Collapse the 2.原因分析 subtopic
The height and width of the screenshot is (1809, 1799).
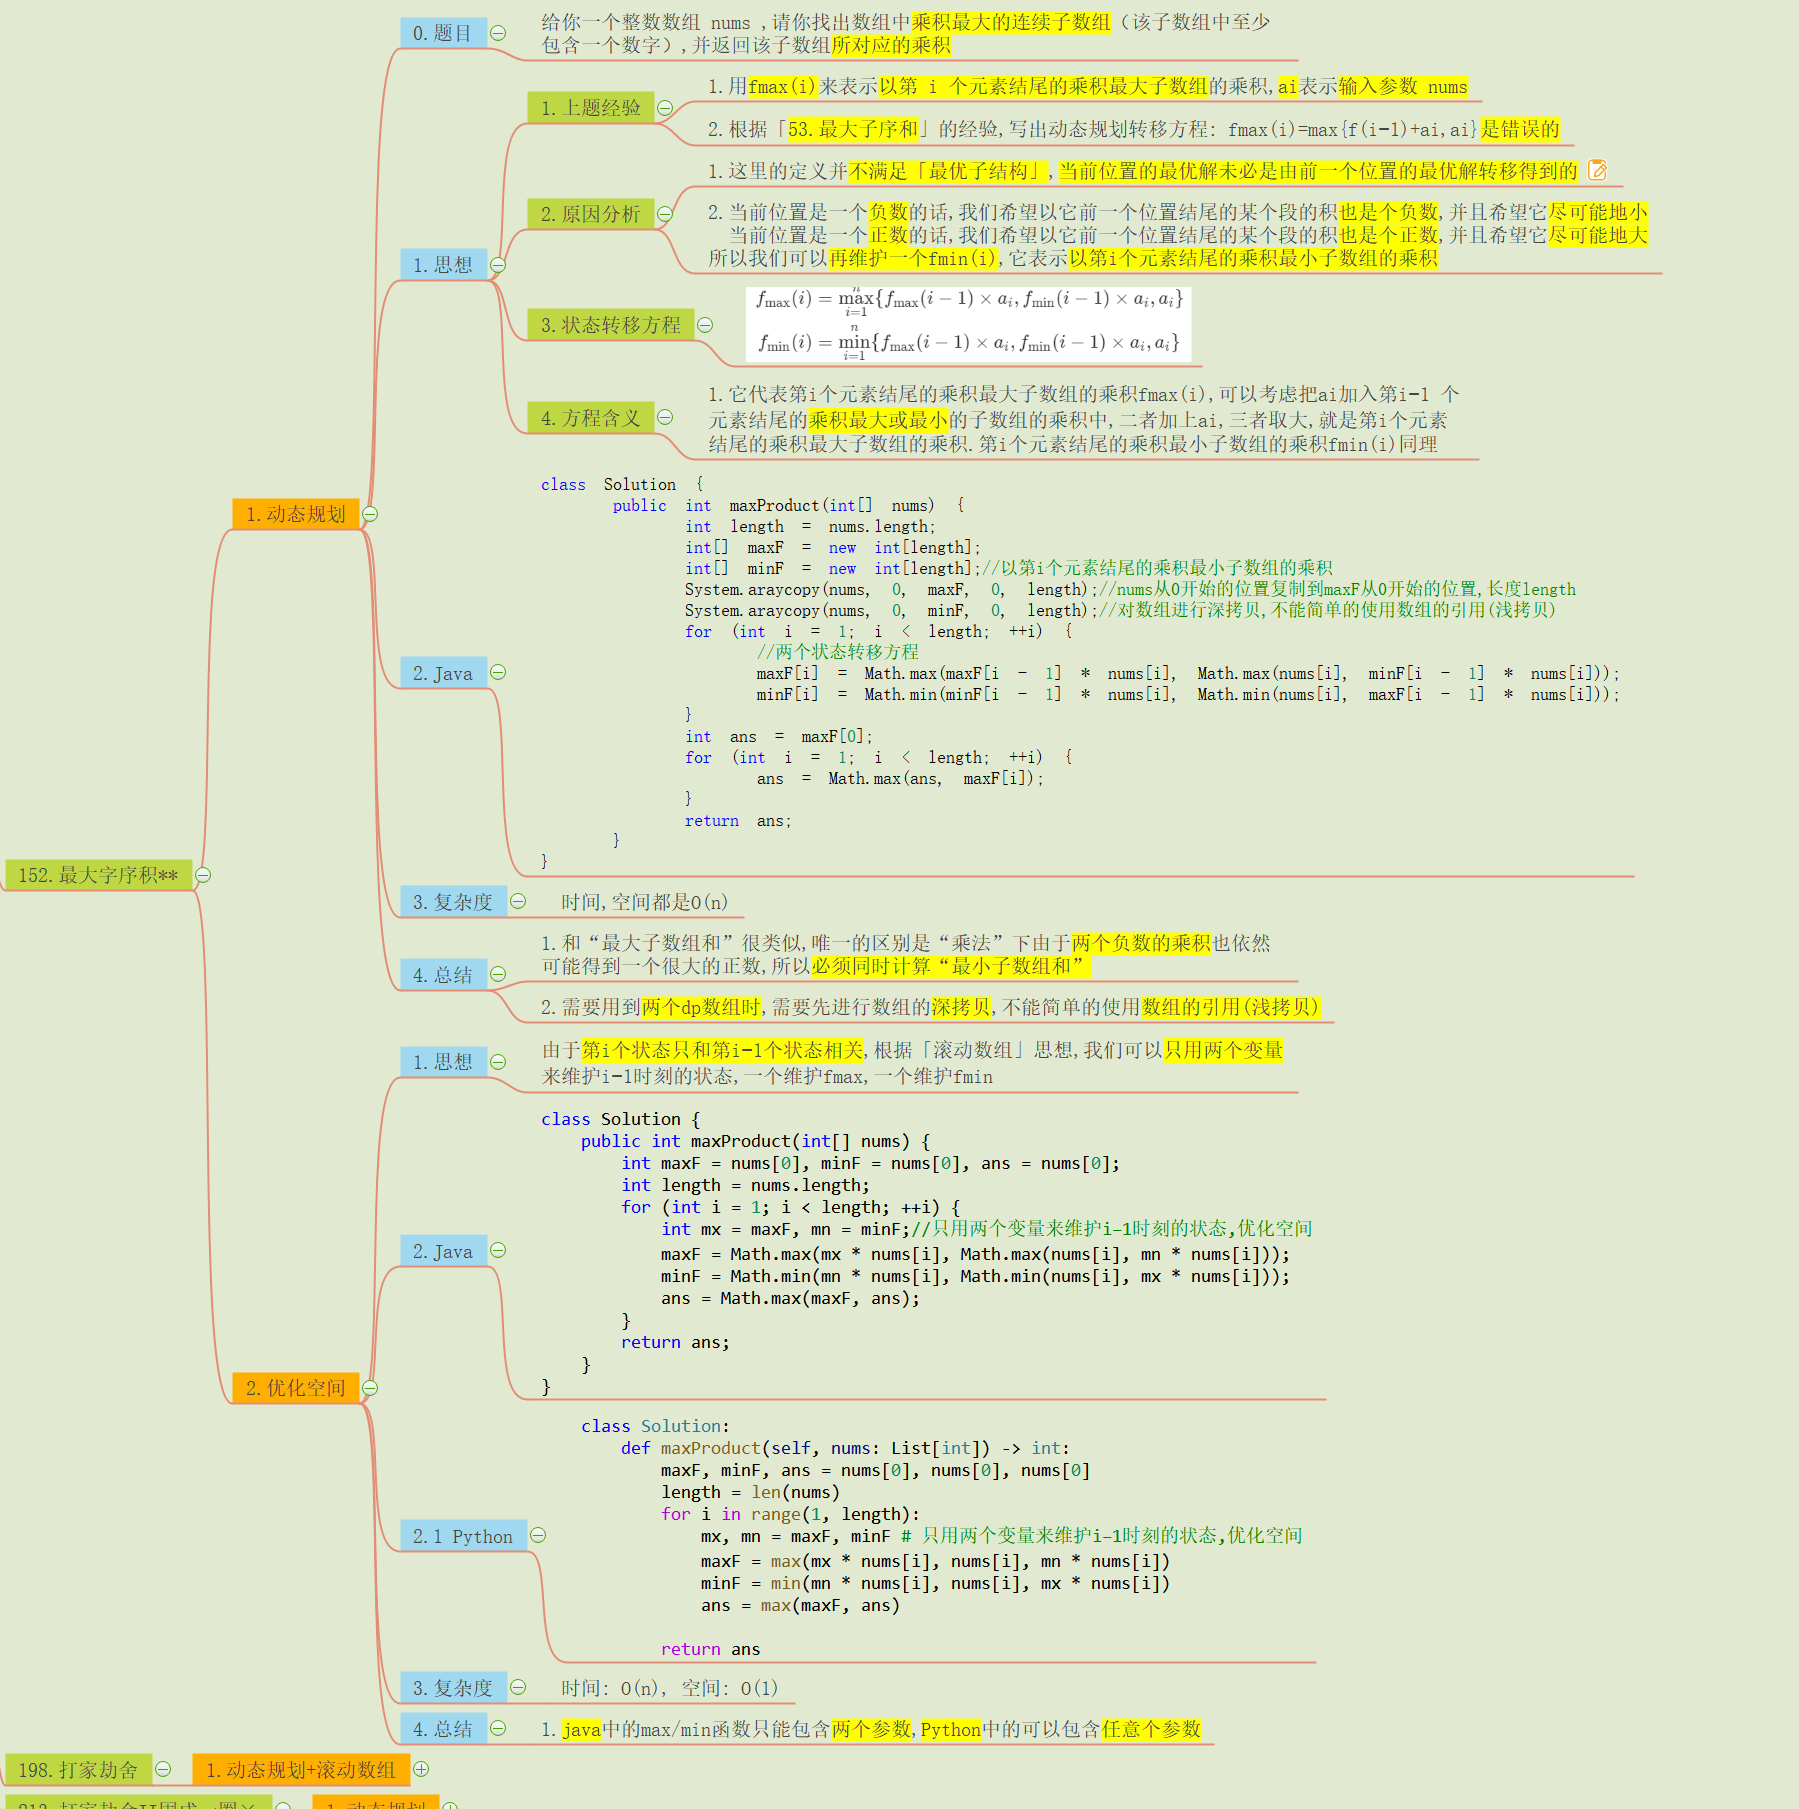(665, 214)
